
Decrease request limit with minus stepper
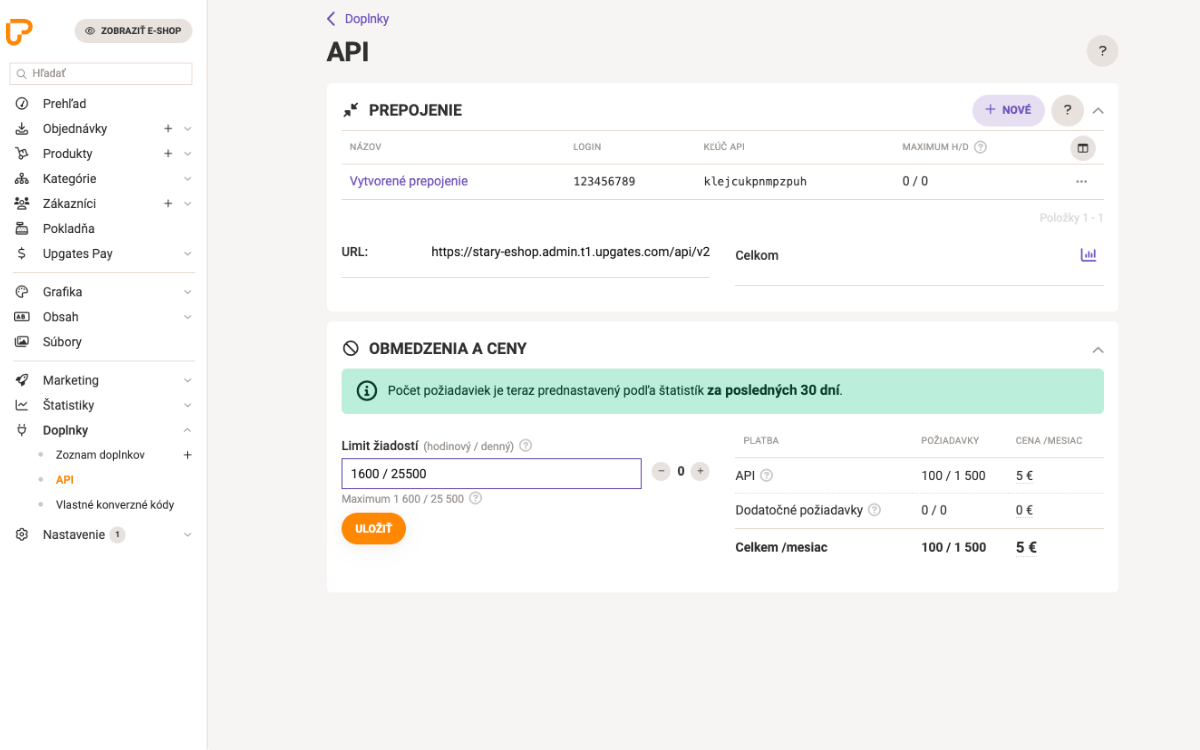(661, 471)
